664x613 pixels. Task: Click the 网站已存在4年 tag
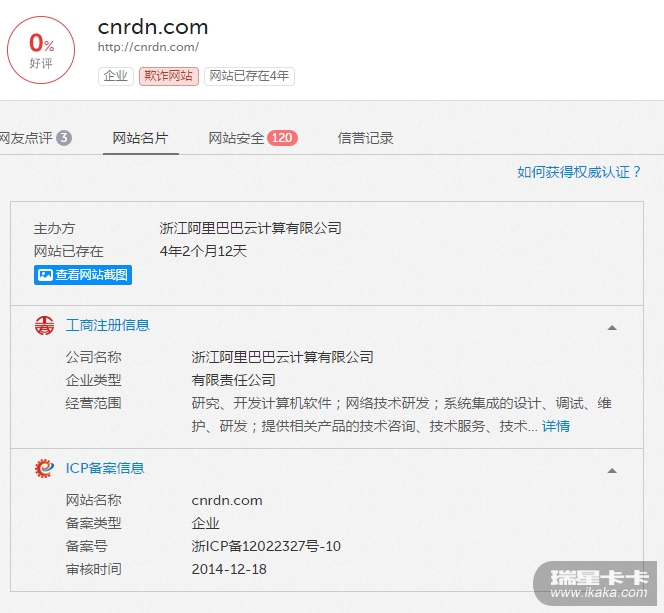249,76
